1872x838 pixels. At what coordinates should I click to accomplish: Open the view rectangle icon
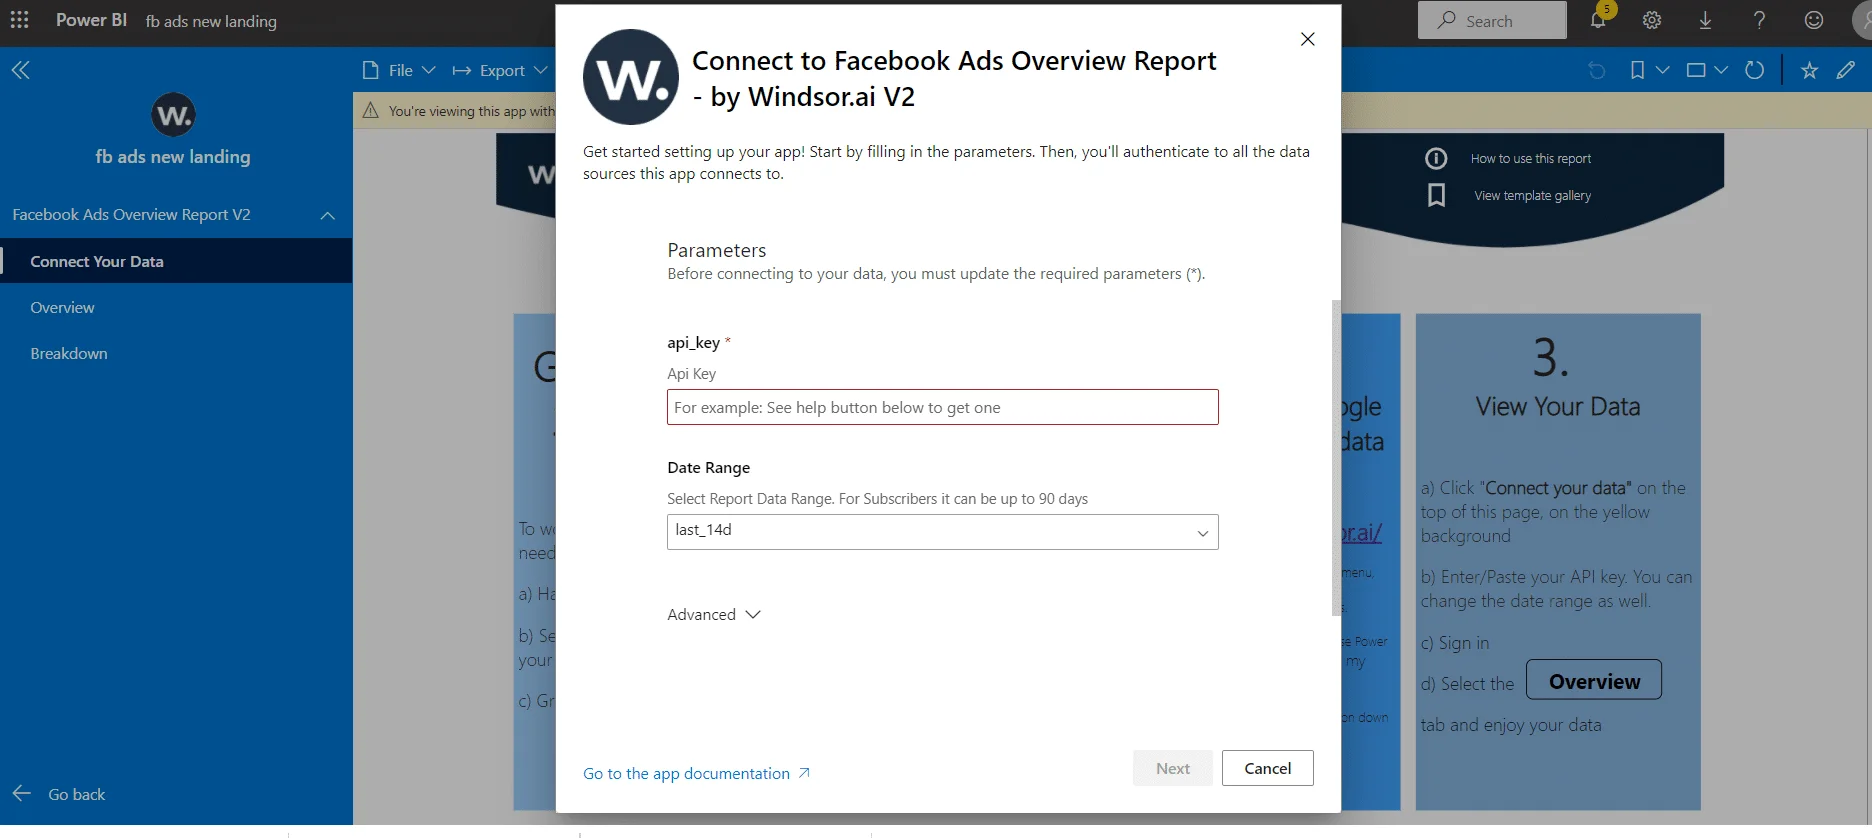point(1696,70)
